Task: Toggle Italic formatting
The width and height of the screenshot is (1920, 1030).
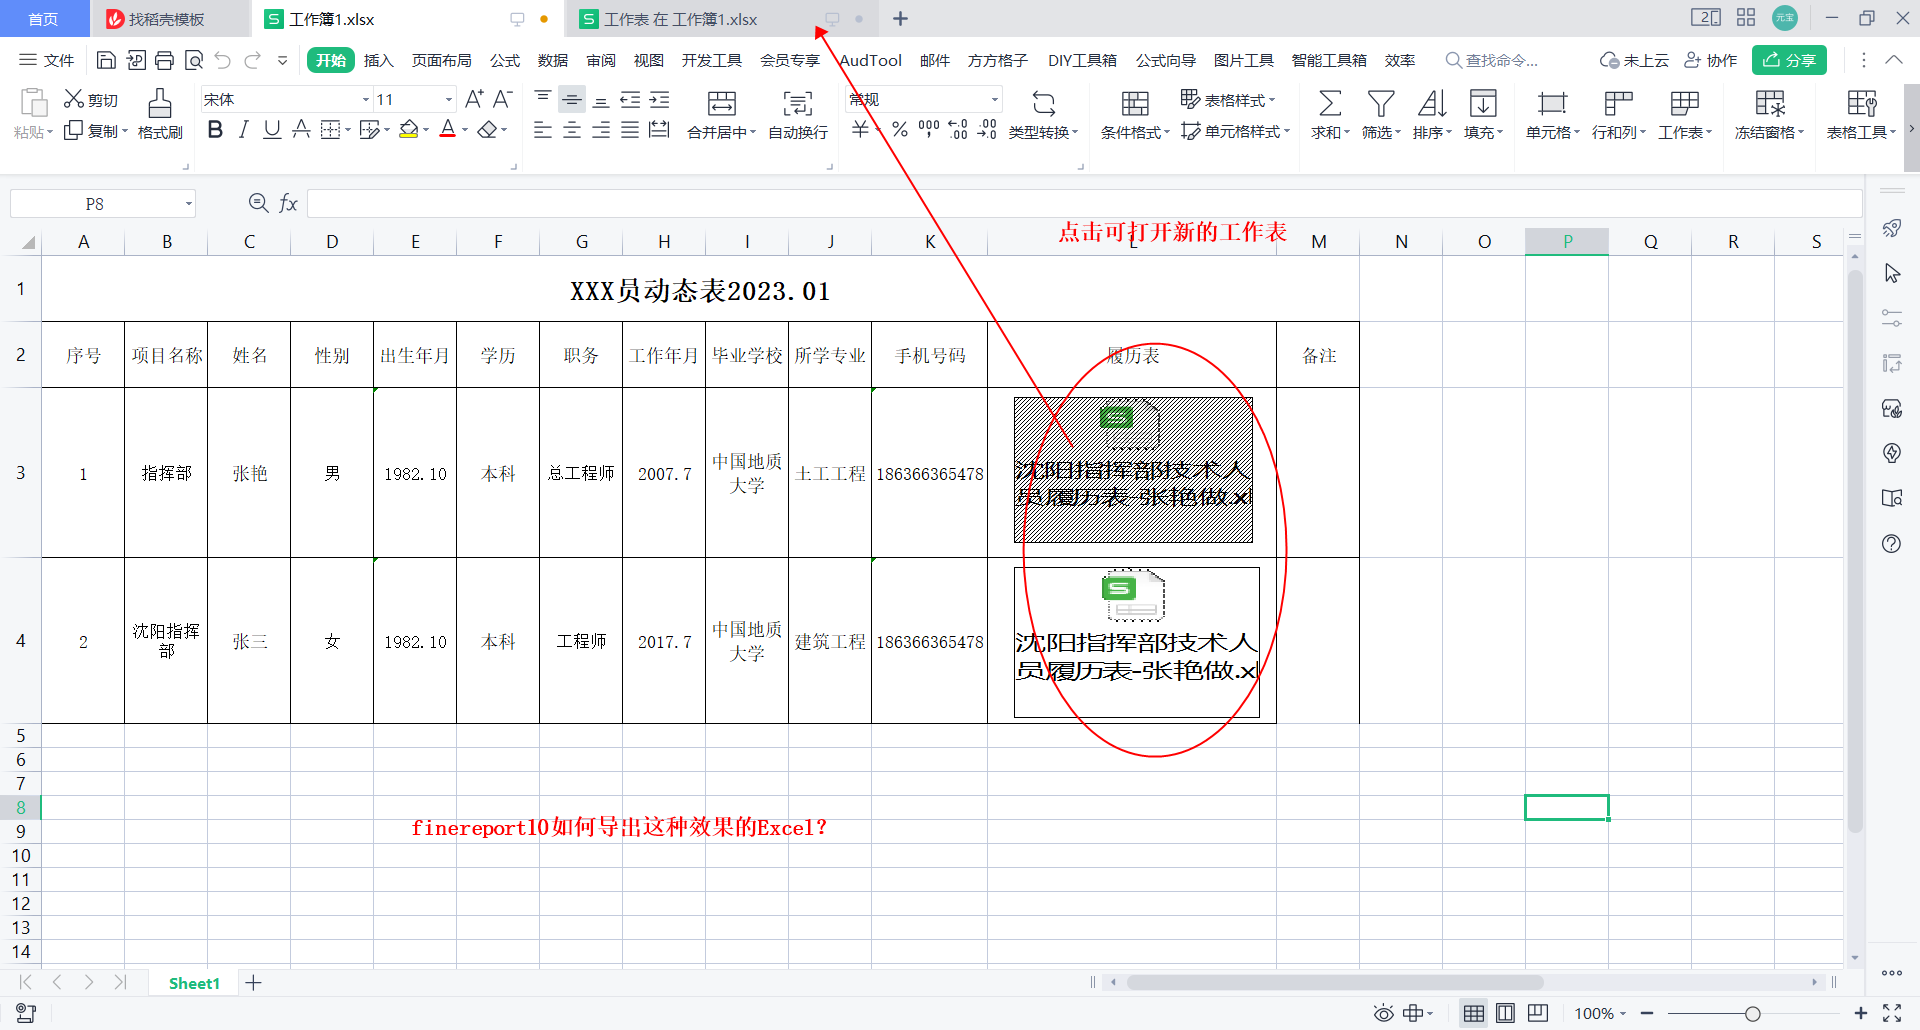Action: click(243, 130)
